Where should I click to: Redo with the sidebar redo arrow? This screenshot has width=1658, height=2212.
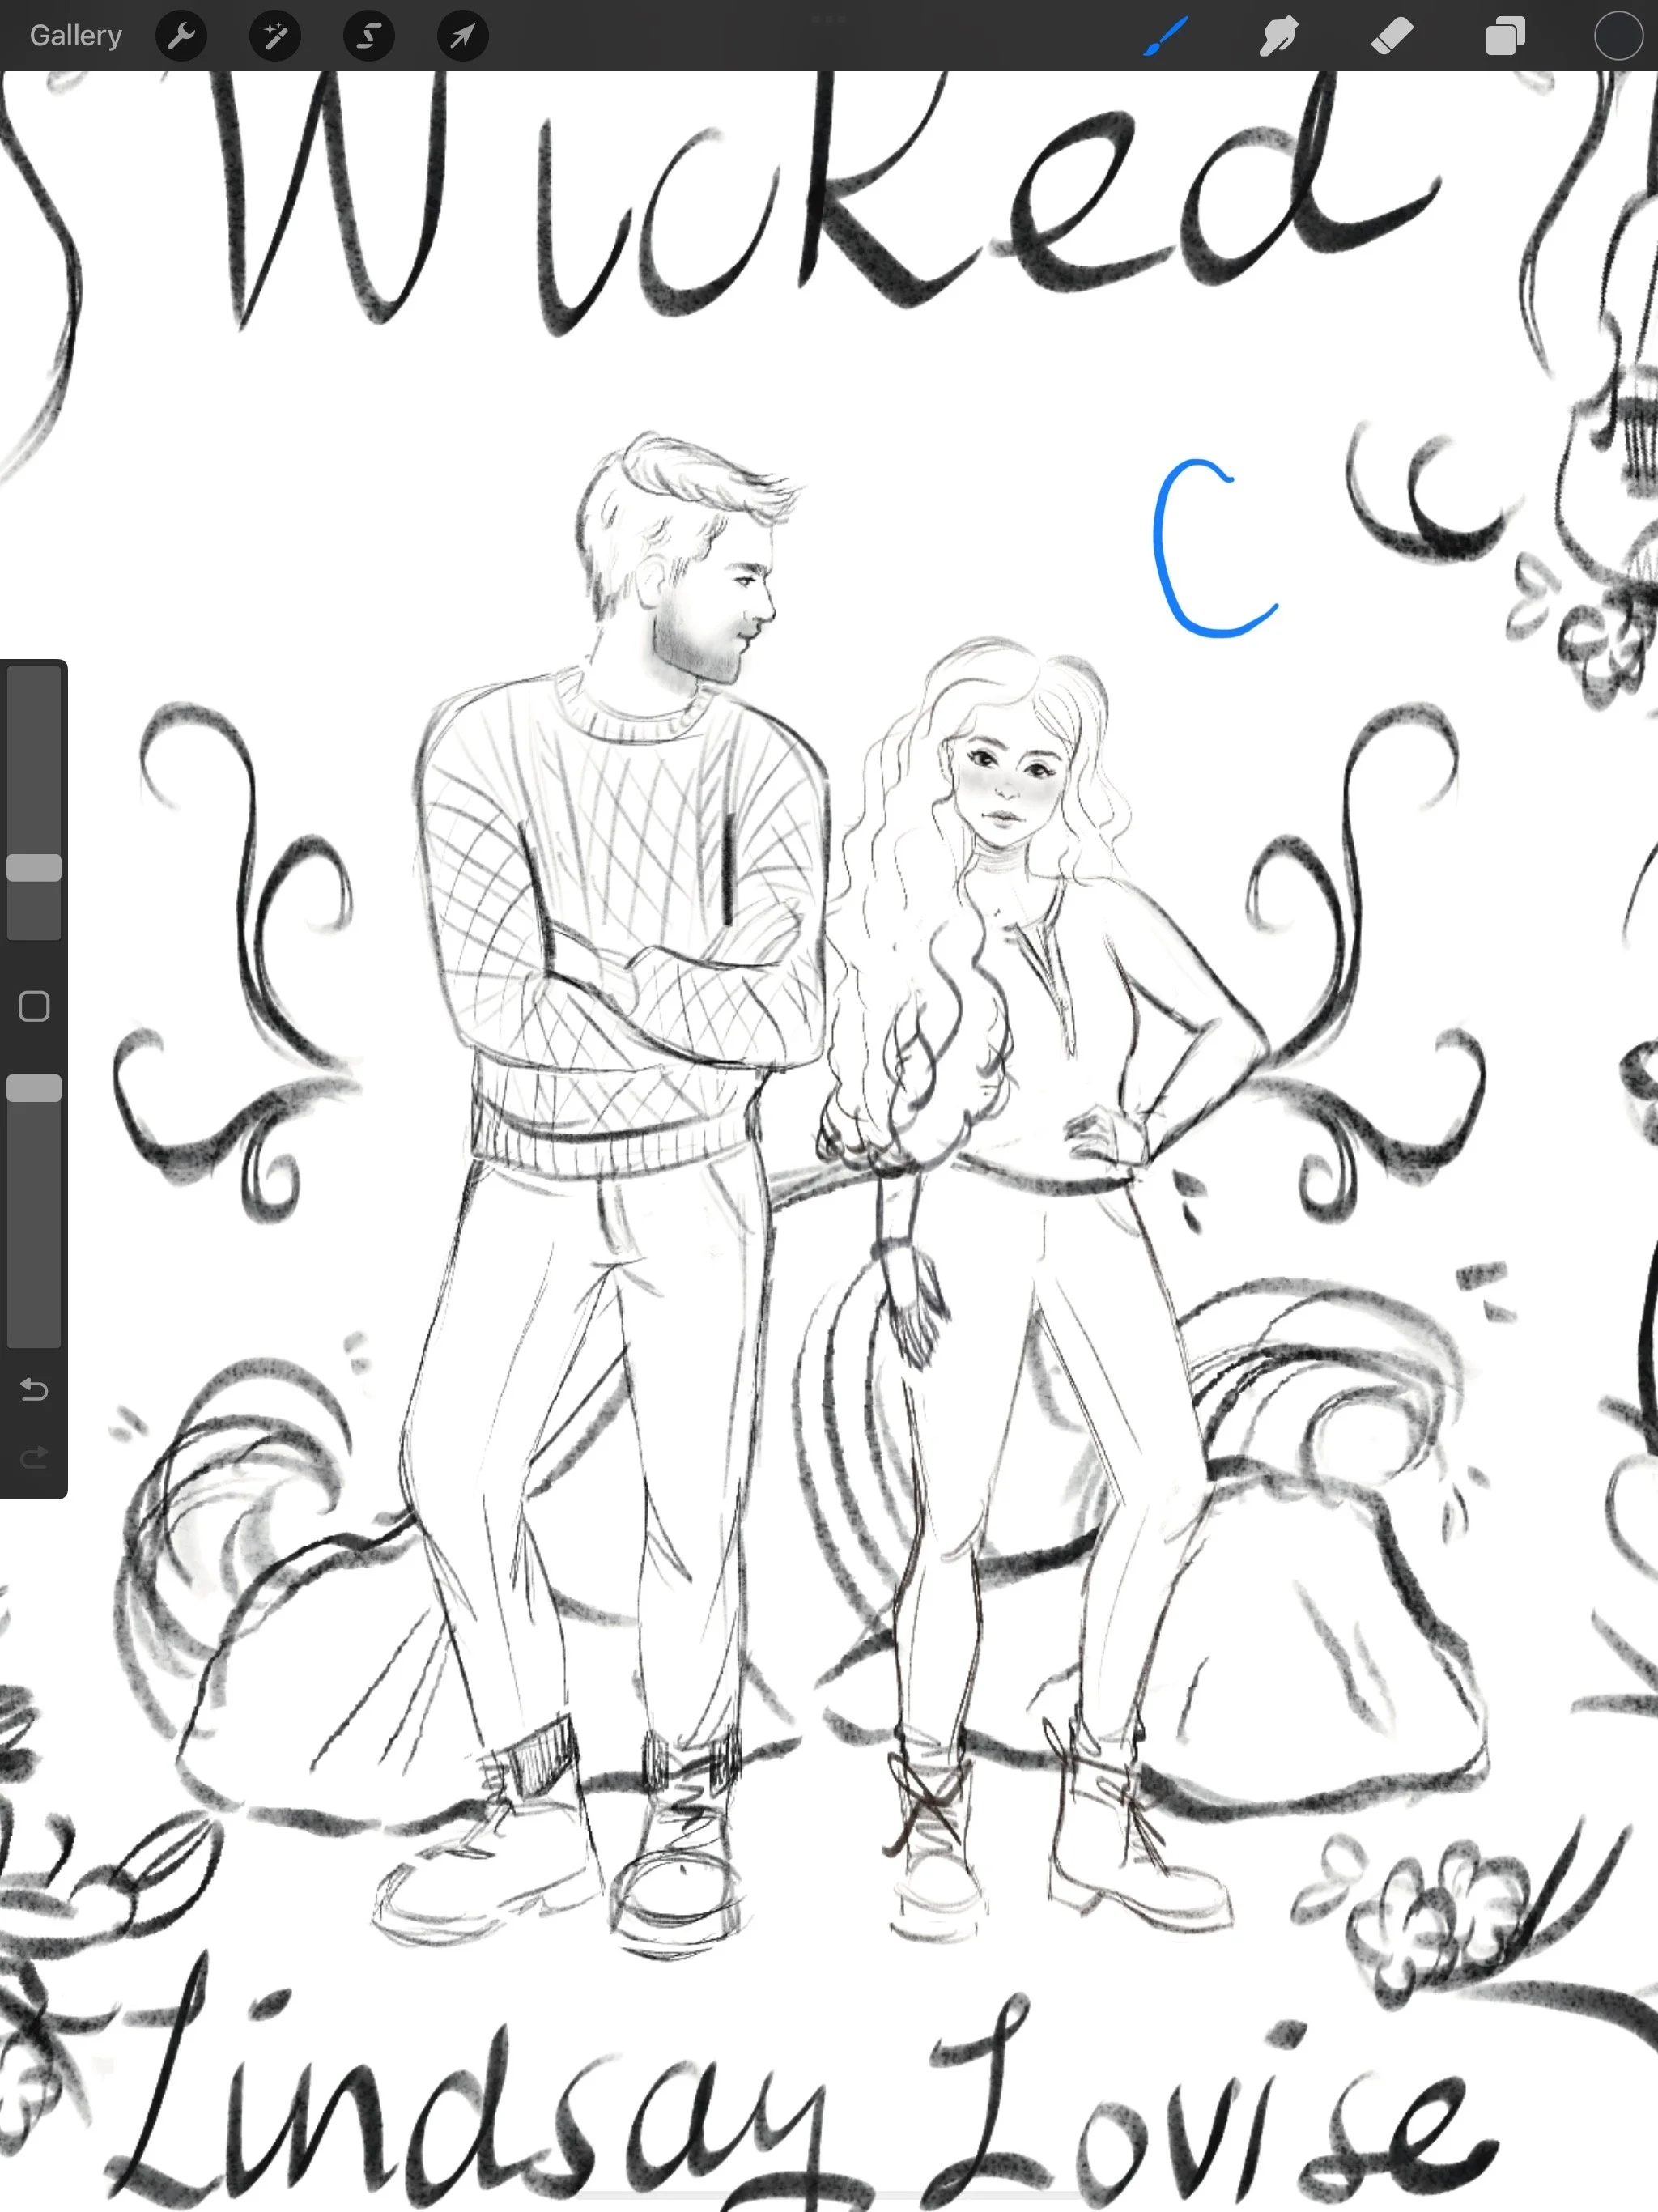pyautogui.click(x=34, y=1457)
